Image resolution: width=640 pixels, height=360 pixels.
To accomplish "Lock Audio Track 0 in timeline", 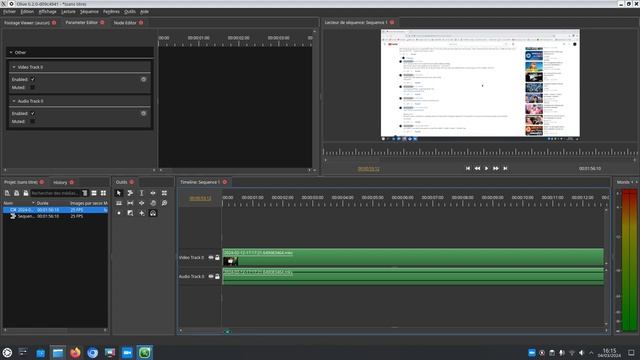I will 217,276.
